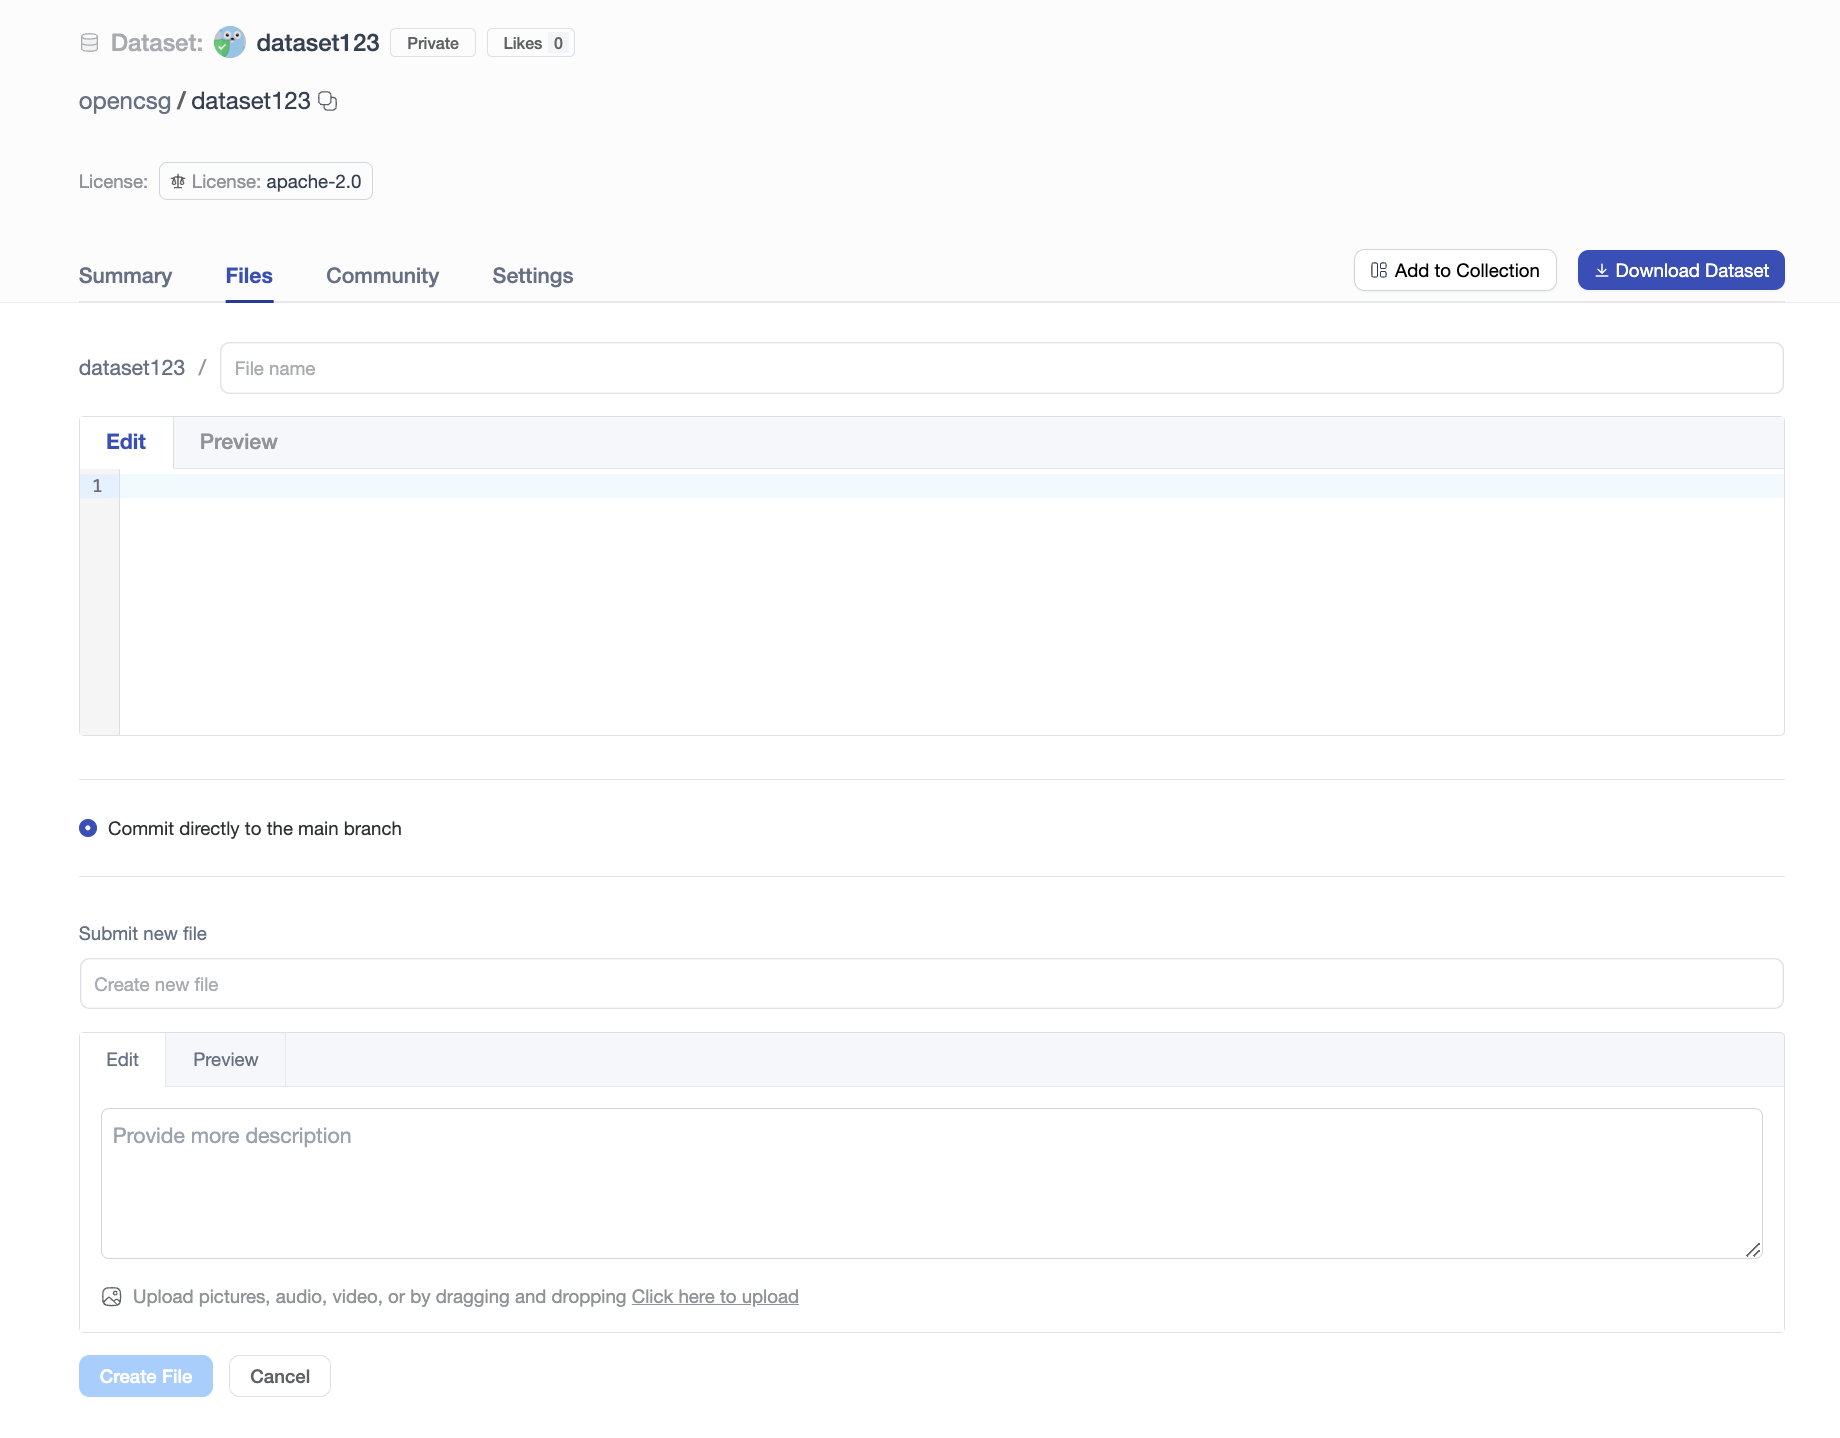Switch to the Summary tab
1840x1438 pixels.
pos(125,275)
